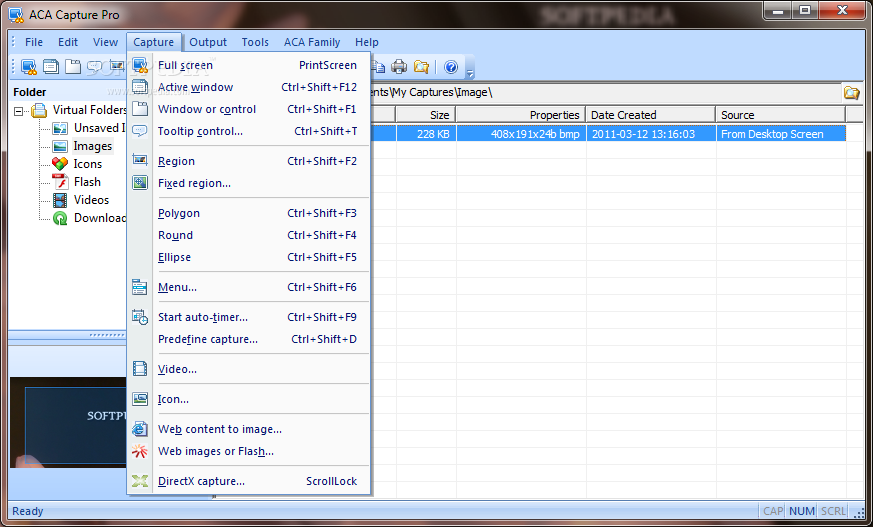873x527 pixels.
Task: Select Web content to image...
Action: coord(249,429)
